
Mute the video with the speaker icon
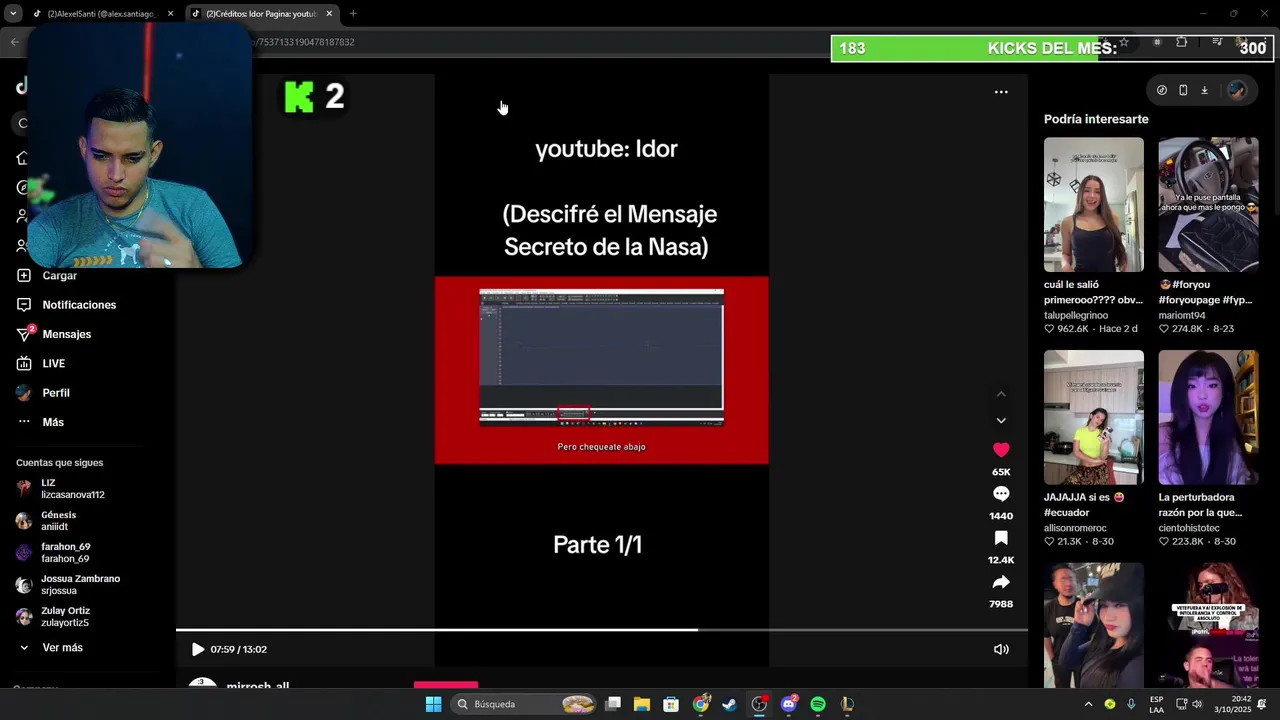click(x=1001, y=649)
